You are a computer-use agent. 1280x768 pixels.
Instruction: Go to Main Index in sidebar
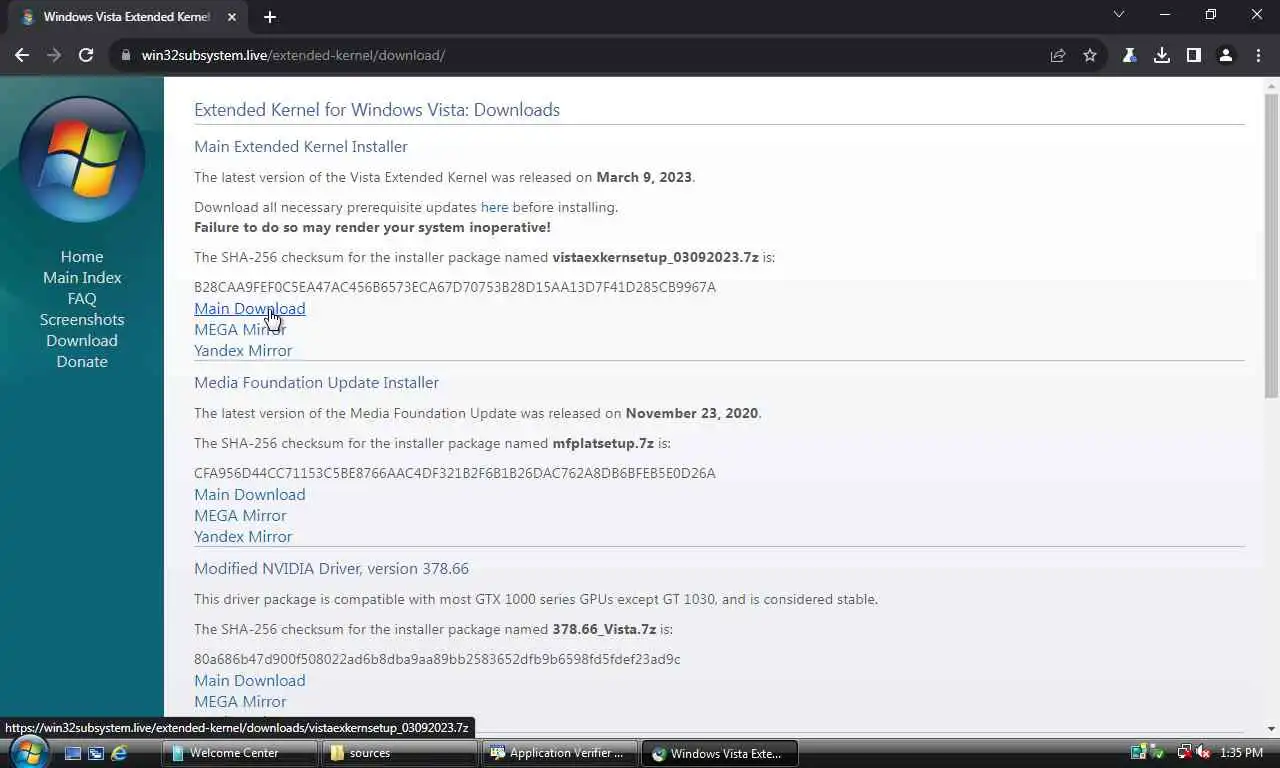[82, 278]
